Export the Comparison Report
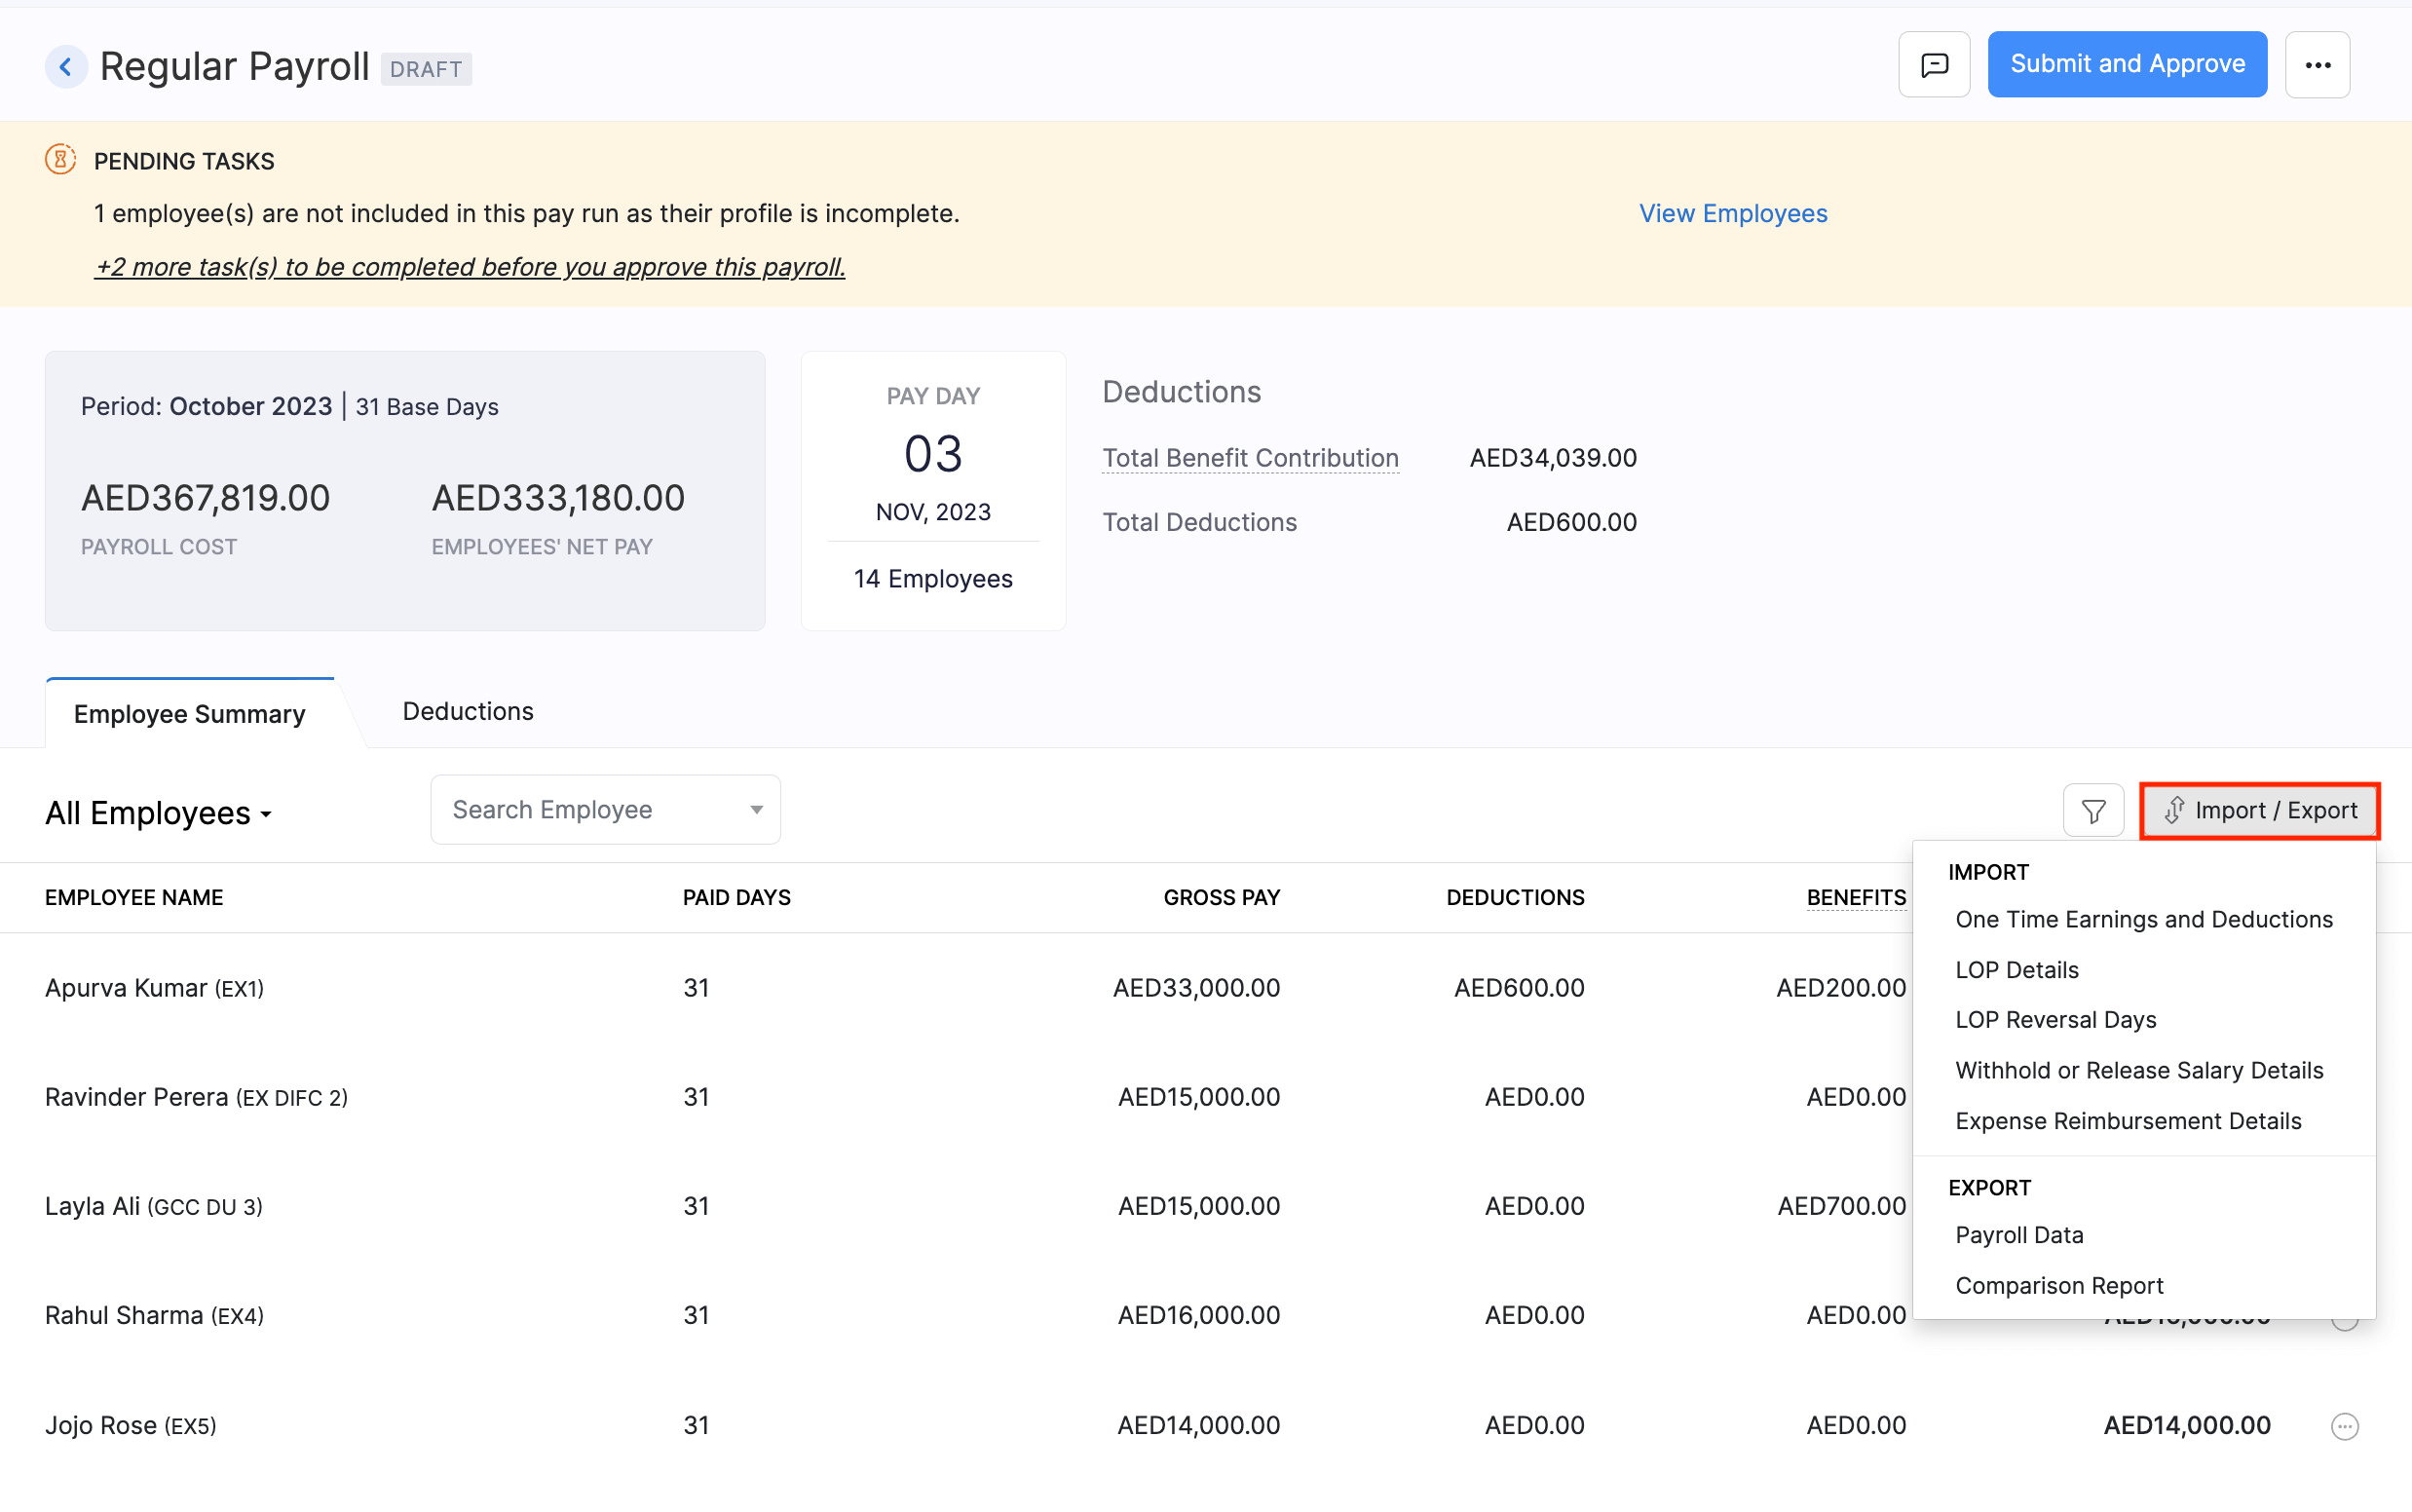Image resolution: width=2412 pixels, height=1512 pixels. 2059,1285
